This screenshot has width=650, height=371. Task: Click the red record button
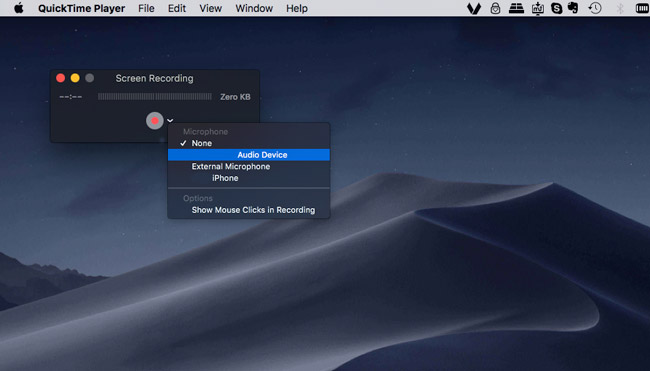pyautogui.click(x=155, y=121)
